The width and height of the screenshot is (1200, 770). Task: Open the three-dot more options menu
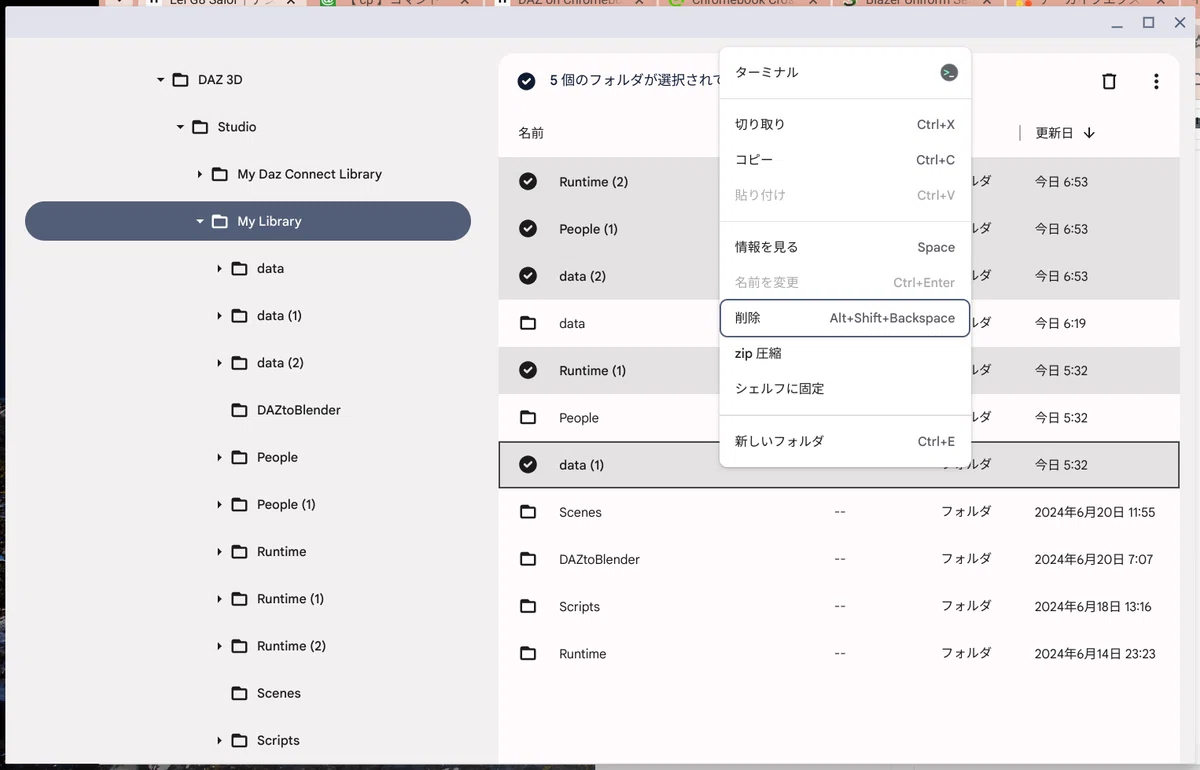pos(1156,82)
